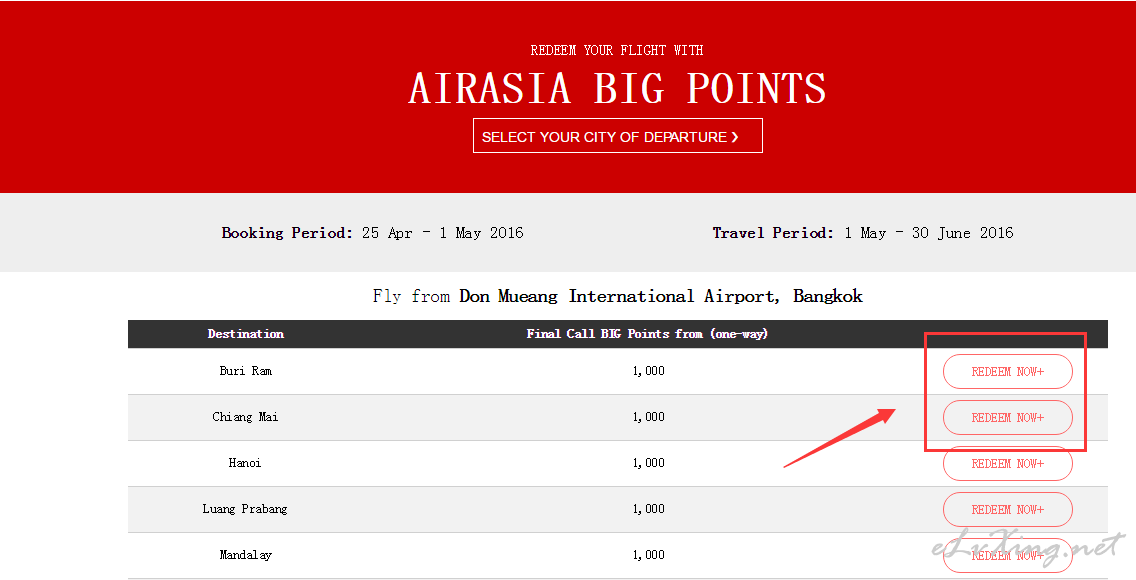Select the Luang Prabang destination cell
This screenshot has height=580, width=1136.
[x=245, y=509]
